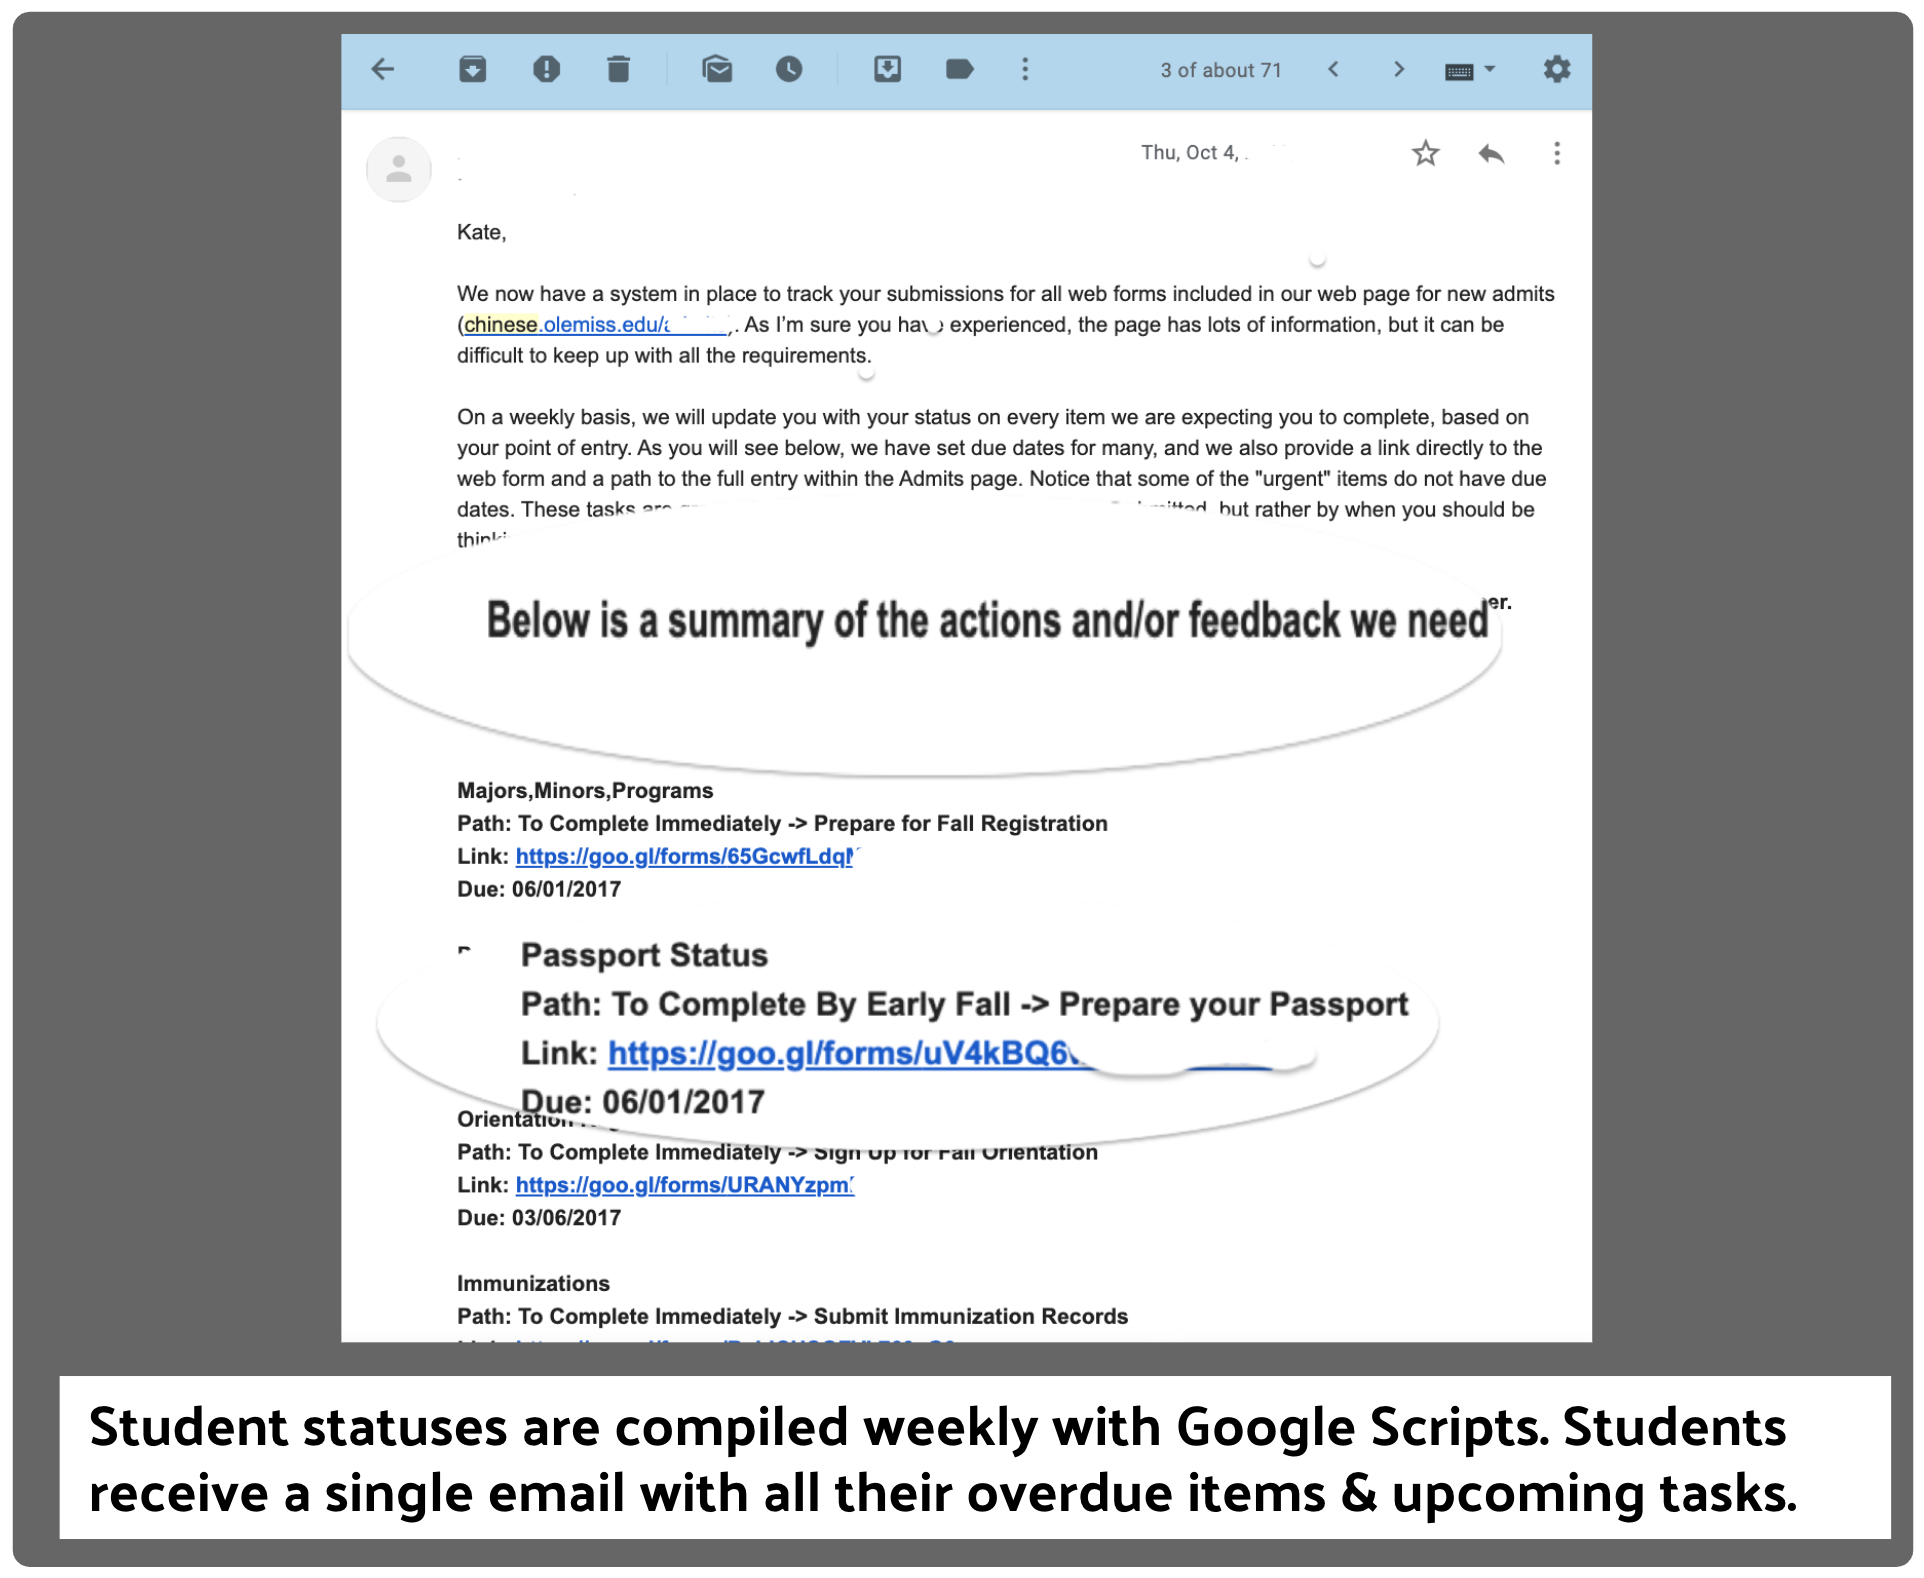Open the message options vertical dots menu

click(x=1557, y=153)
